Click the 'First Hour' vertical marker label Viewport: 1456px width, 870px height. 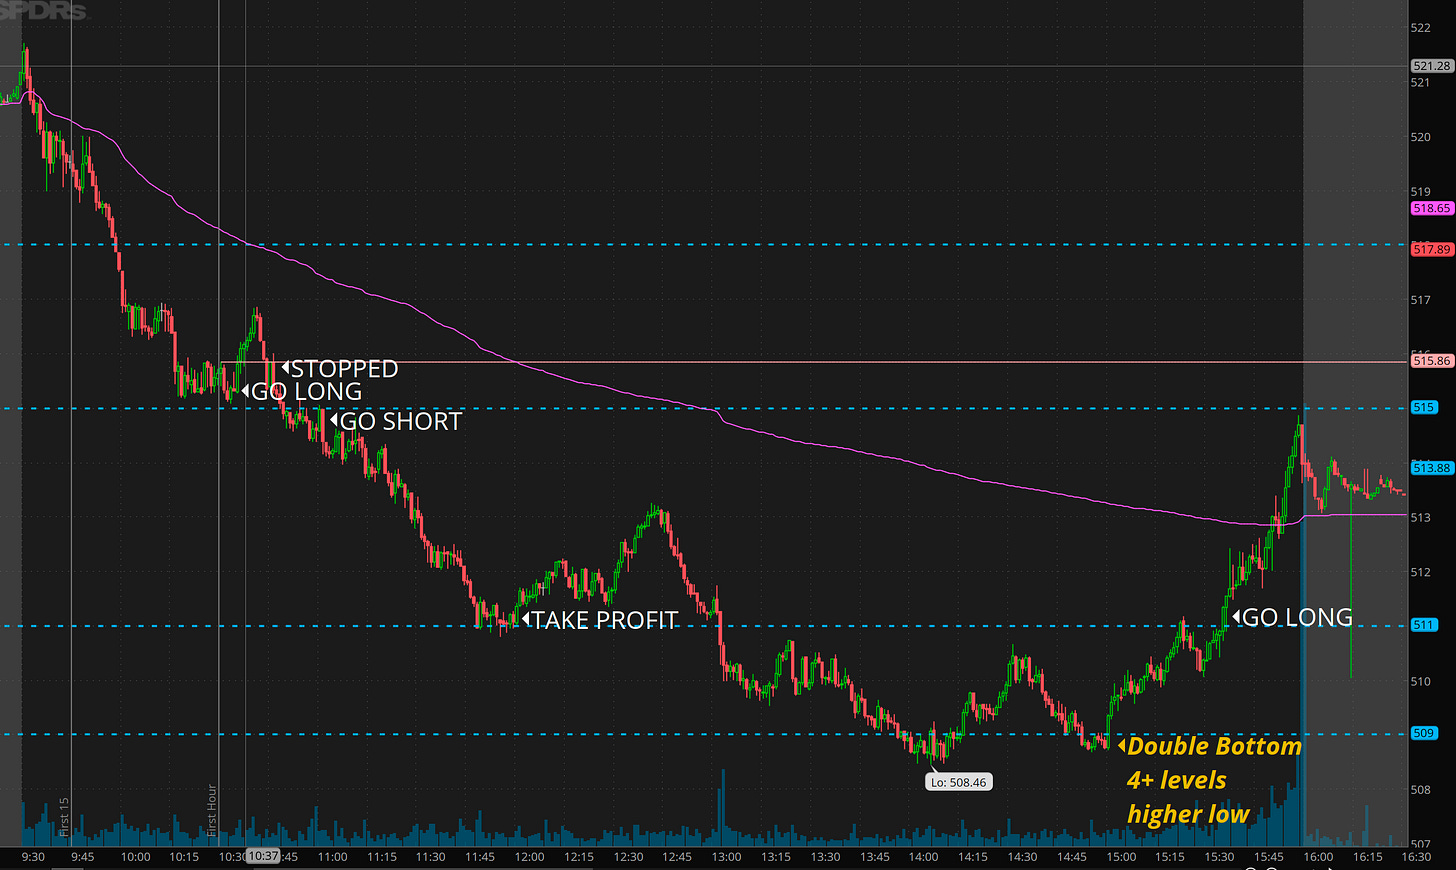coord(212,811)
